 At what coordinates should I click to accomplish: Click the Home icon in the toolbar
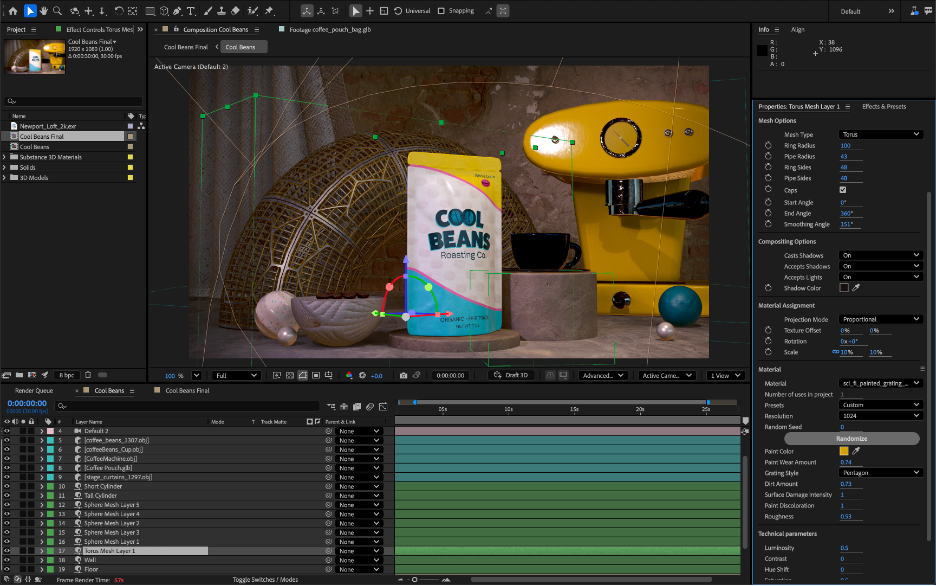click(x=13, y=11)
